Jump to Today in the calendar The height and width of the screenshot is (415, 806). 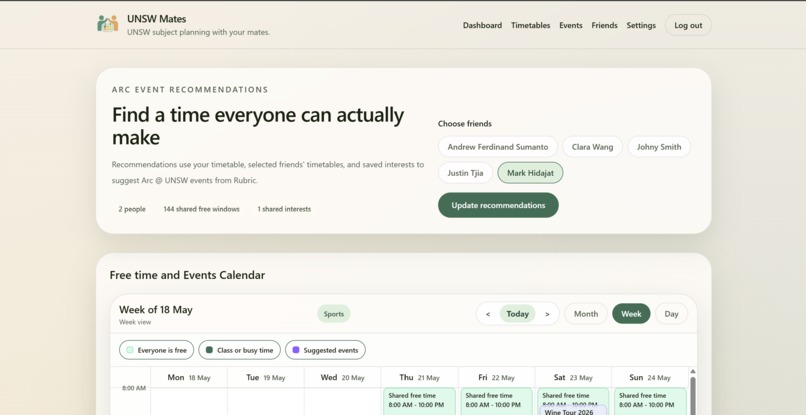click(x=517, y=314)
